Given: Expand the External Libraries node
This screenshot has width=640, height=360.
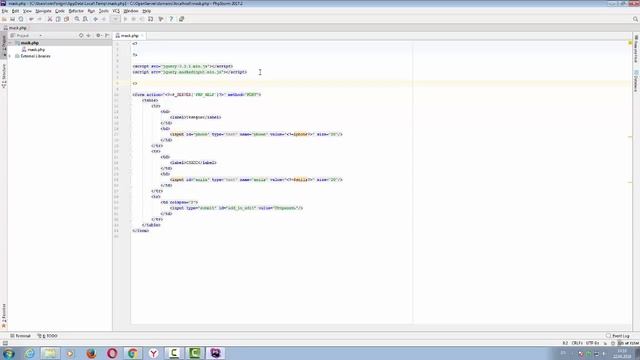Looking at the screenshot, I should 10,56.
